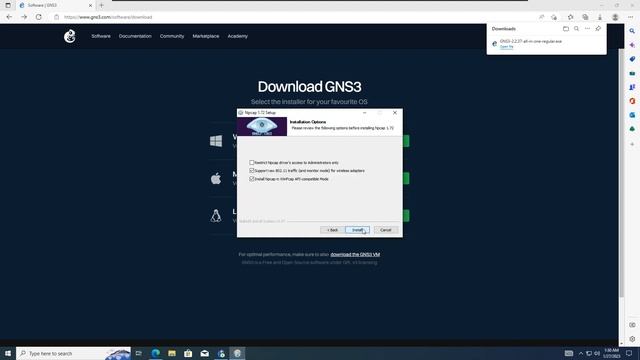Open a new browser tab with plus
The width and height of the screenshot is (640, 360).
coord(102,5)
